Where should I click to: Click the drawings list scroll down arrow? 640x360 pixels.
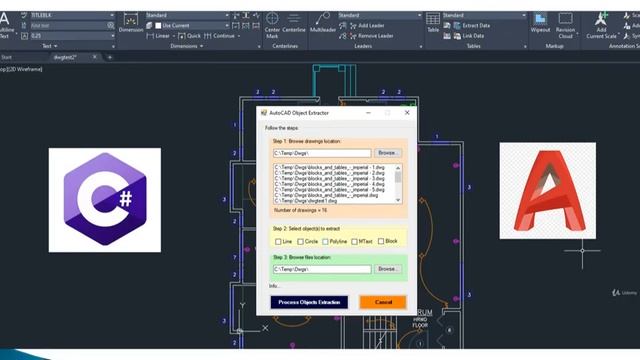[398, 200]
